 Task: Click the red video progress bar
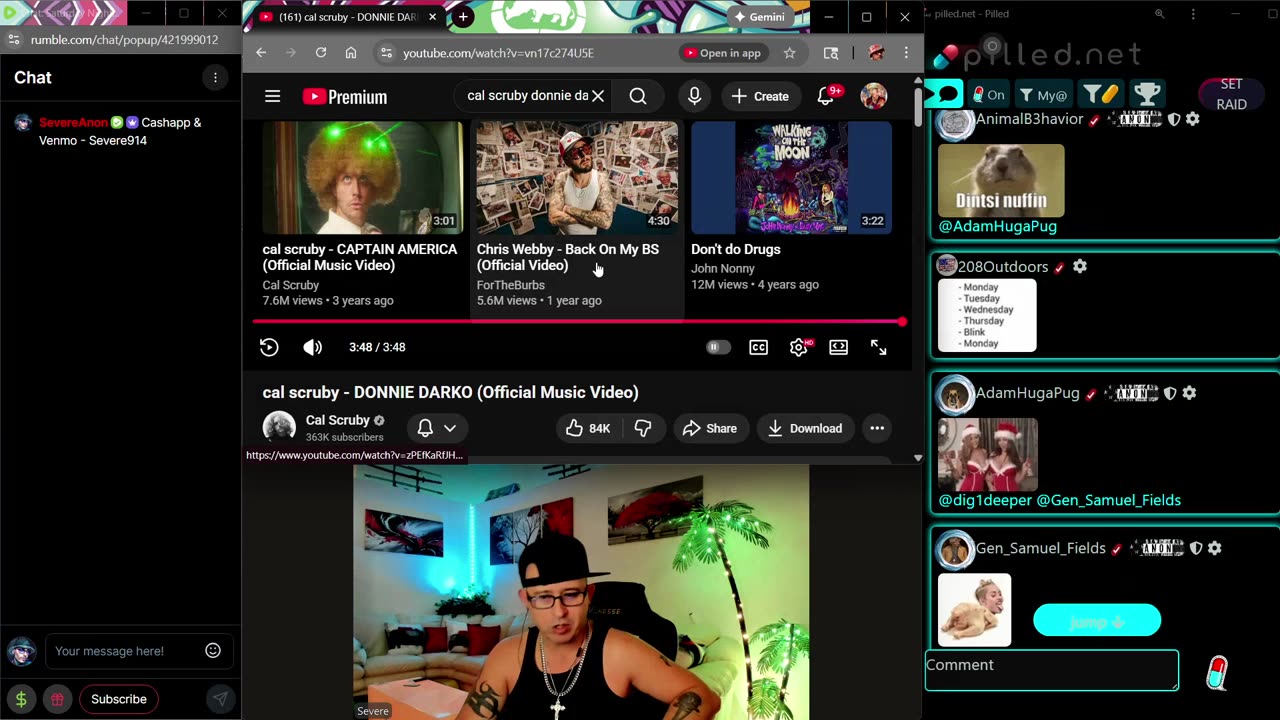pyautogui.click(x=578, y=322)
